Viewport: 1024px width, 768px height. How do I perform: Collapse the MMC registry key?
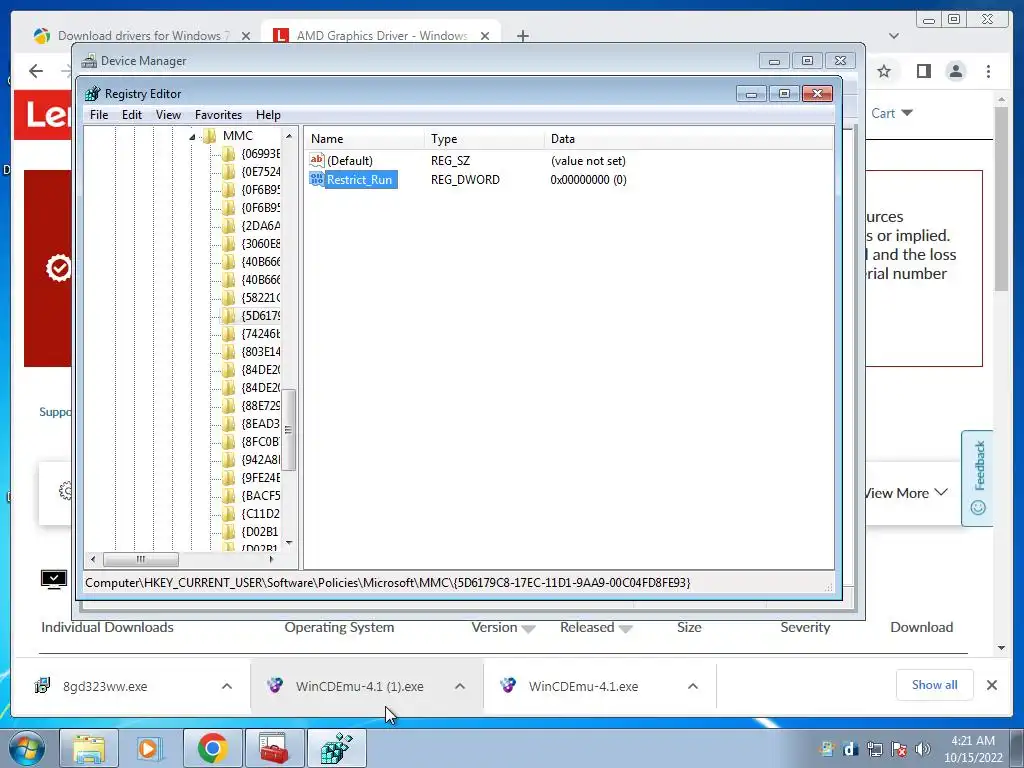tap(193, 136)
